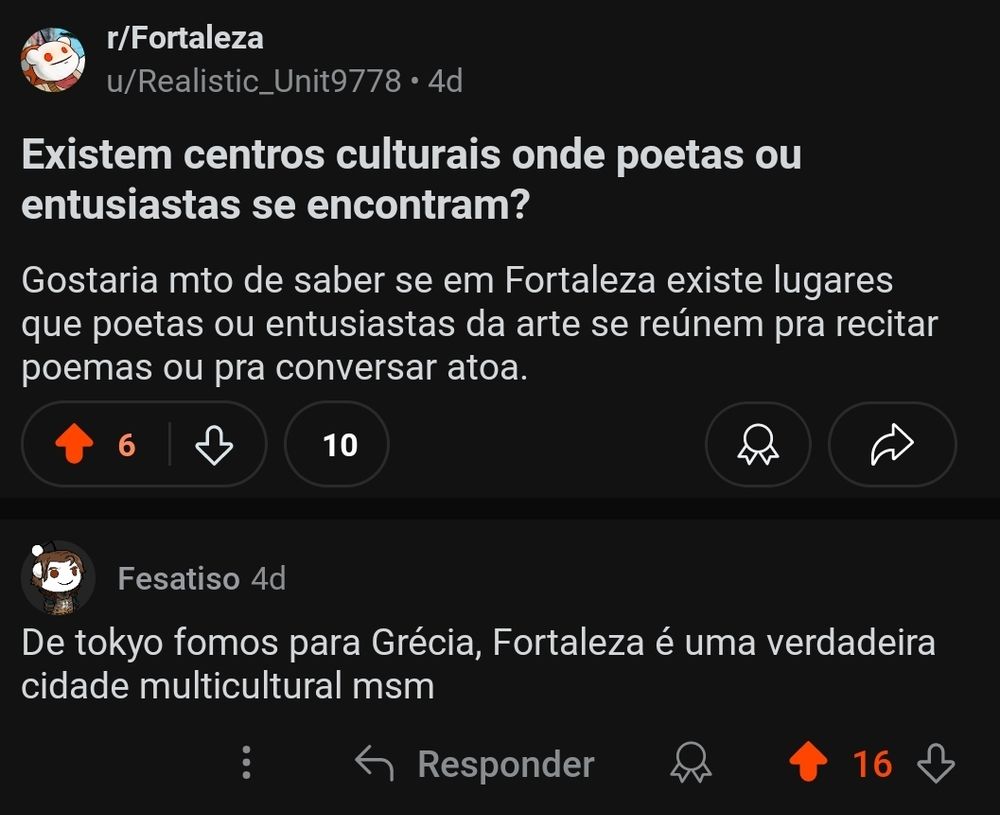Viewport: 1000px width, 815px height.
Task: Open the three-dot menu on Fesatiso's comment
Action: click(246, 764)
